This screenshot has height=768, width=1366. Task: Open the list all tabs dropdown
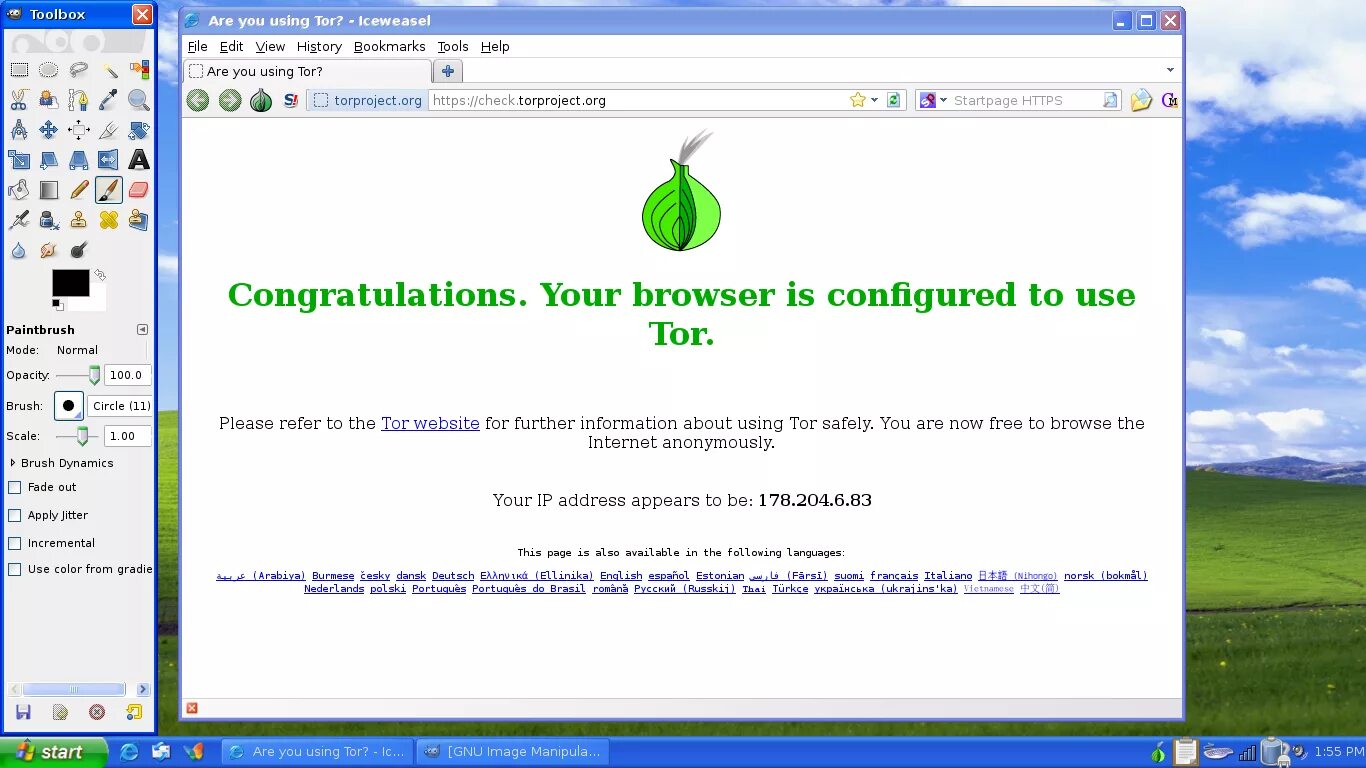pyautogui.click(x=1170, y=70)
